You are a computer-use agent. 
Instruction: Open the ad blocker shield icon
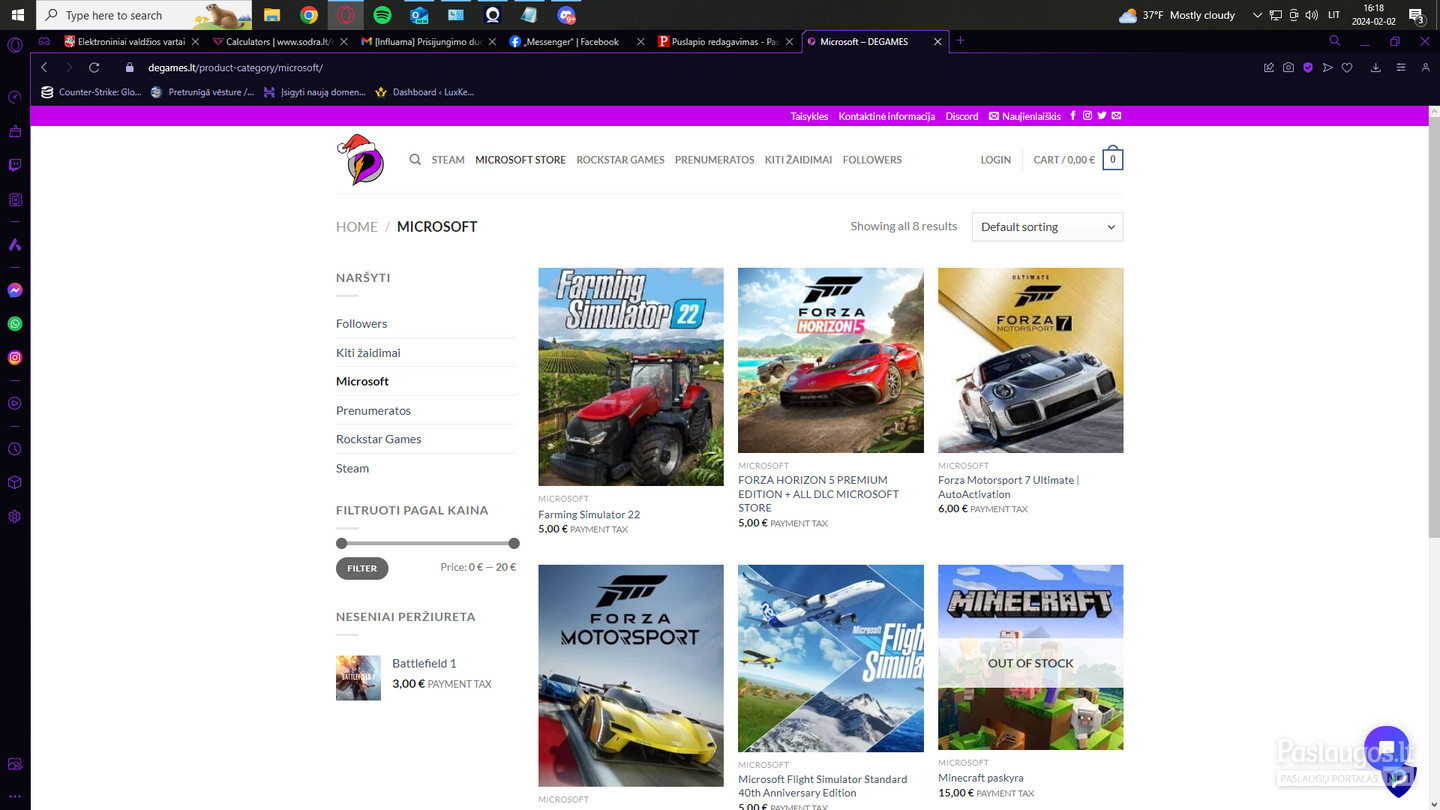(x=1308, y=67)
